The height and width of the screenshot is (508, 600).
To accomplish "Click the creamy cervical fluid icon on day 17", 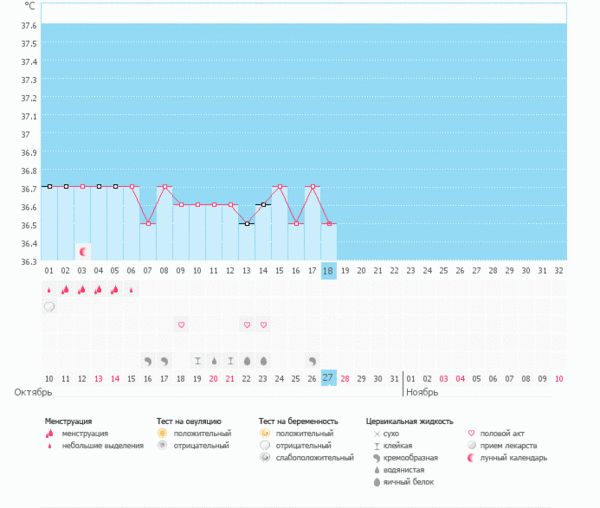I will pos(312,360).
